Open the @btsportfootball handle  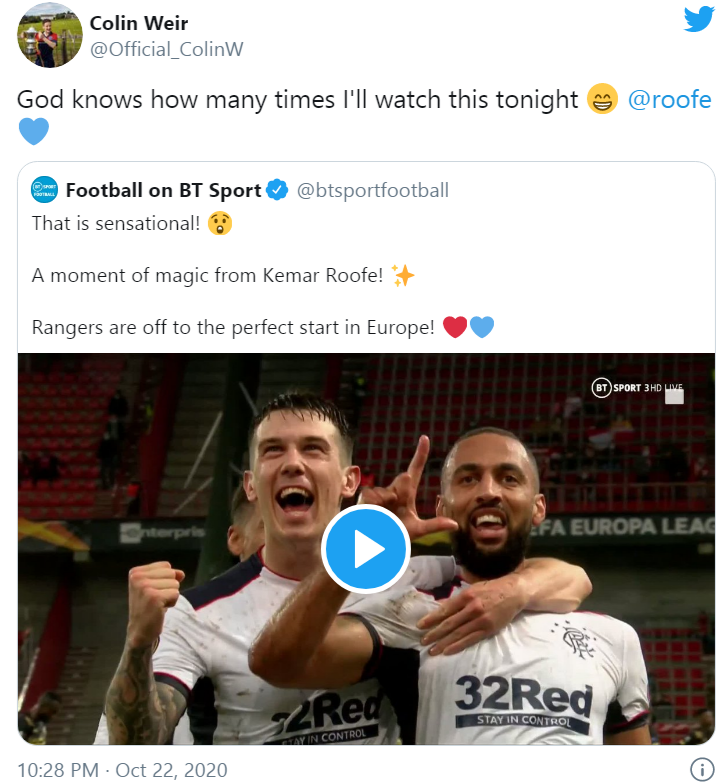[x=372, y=190]
